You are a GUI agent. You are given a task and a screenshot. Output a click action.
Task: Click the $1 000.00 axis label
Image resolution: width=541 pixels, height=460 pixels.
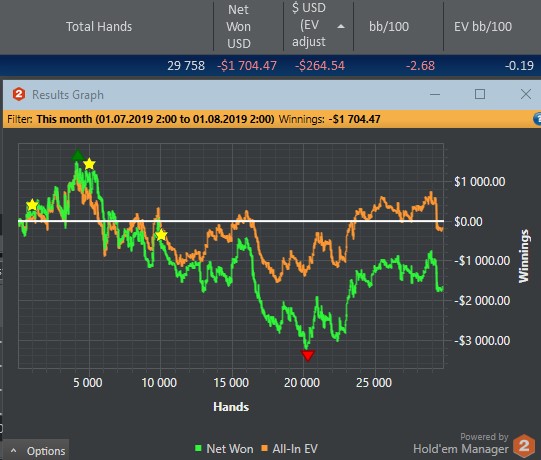coord(480,182)
